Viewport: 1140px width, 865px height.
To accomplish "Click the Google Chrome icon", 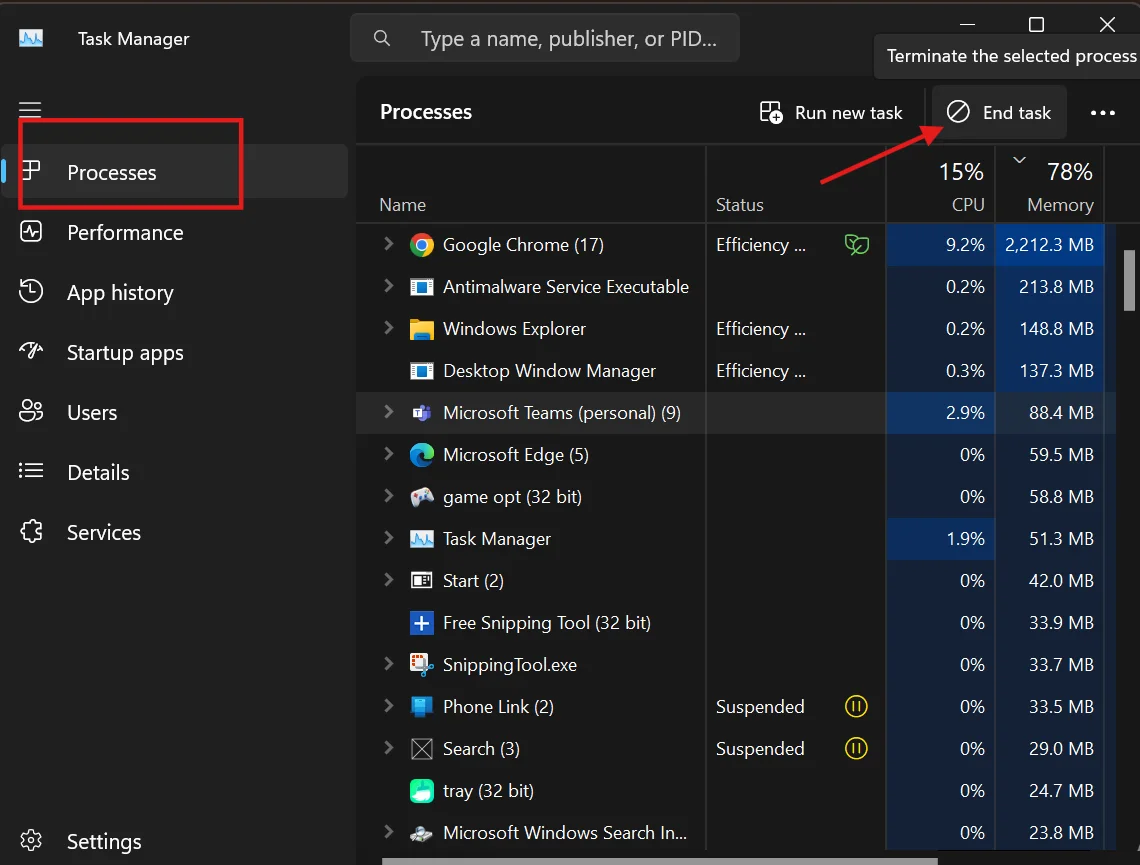I will pyautogui.click(x=422, y=245).
